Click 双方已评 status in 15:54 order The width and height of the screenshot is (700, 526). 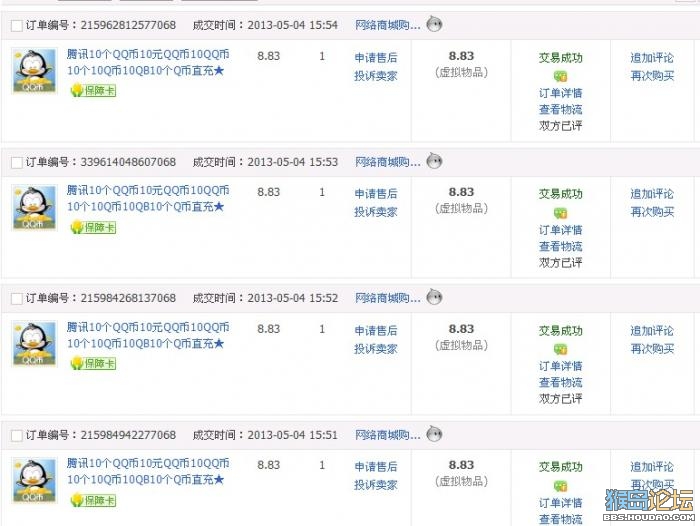tap(561, 126)
